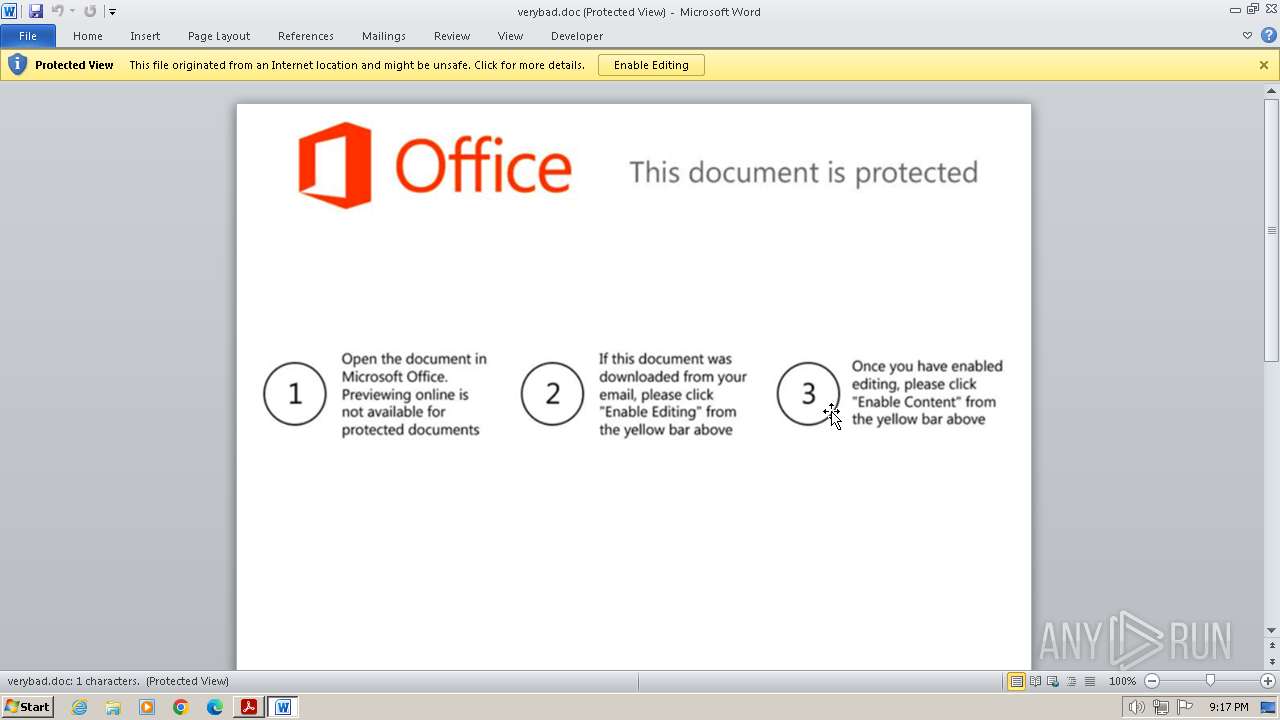This screenshot has height=720, width=1280.
Task: Click the Previous Page double-arrow button
Action: click(x=1271, y=648)
